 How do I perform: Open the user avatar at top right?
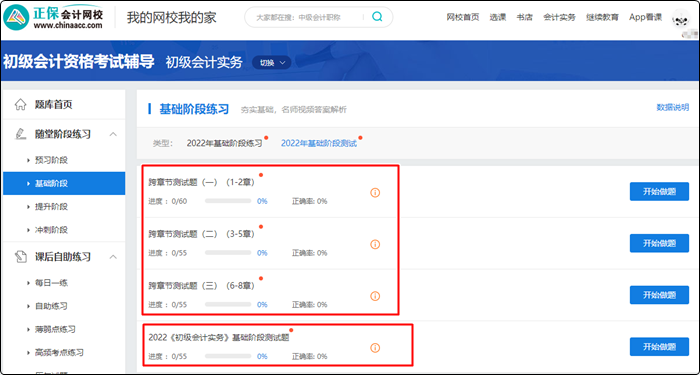[x=681, y=19]
